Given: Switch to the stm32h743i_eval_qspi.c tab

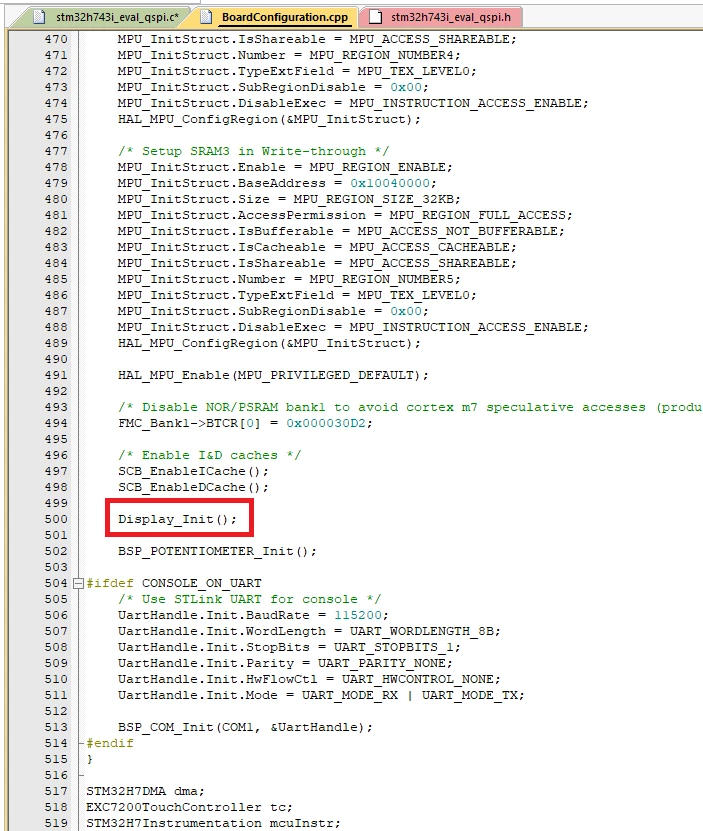Looking at the screenshot, I should click(106, 17).
